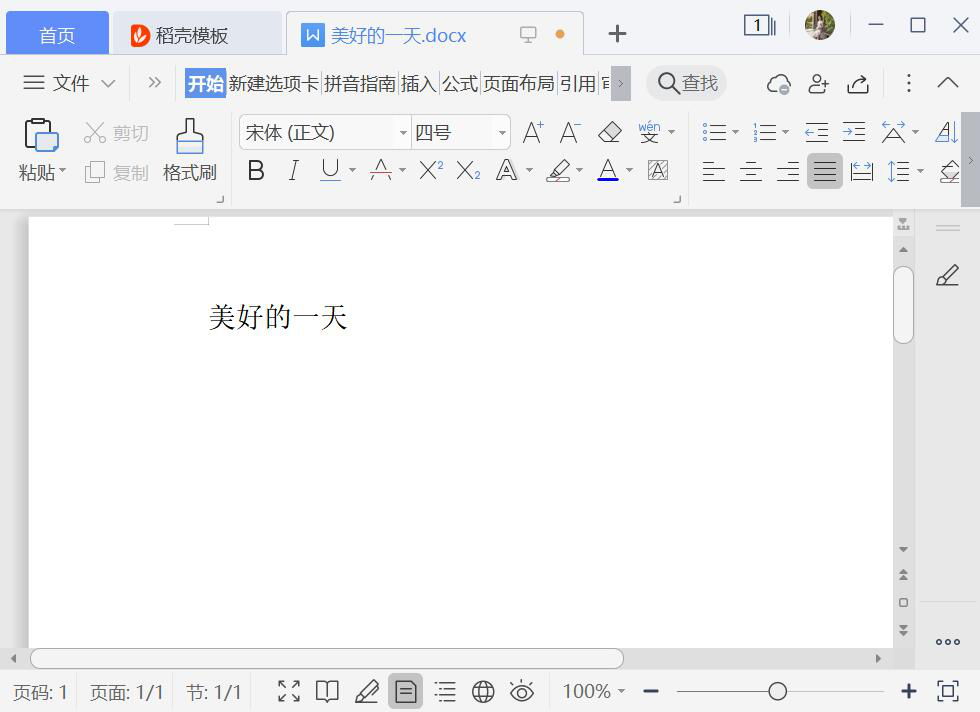The image size is (980, 712).
Task: Open the 拼音指南 tab
Action: pos(359,83)
